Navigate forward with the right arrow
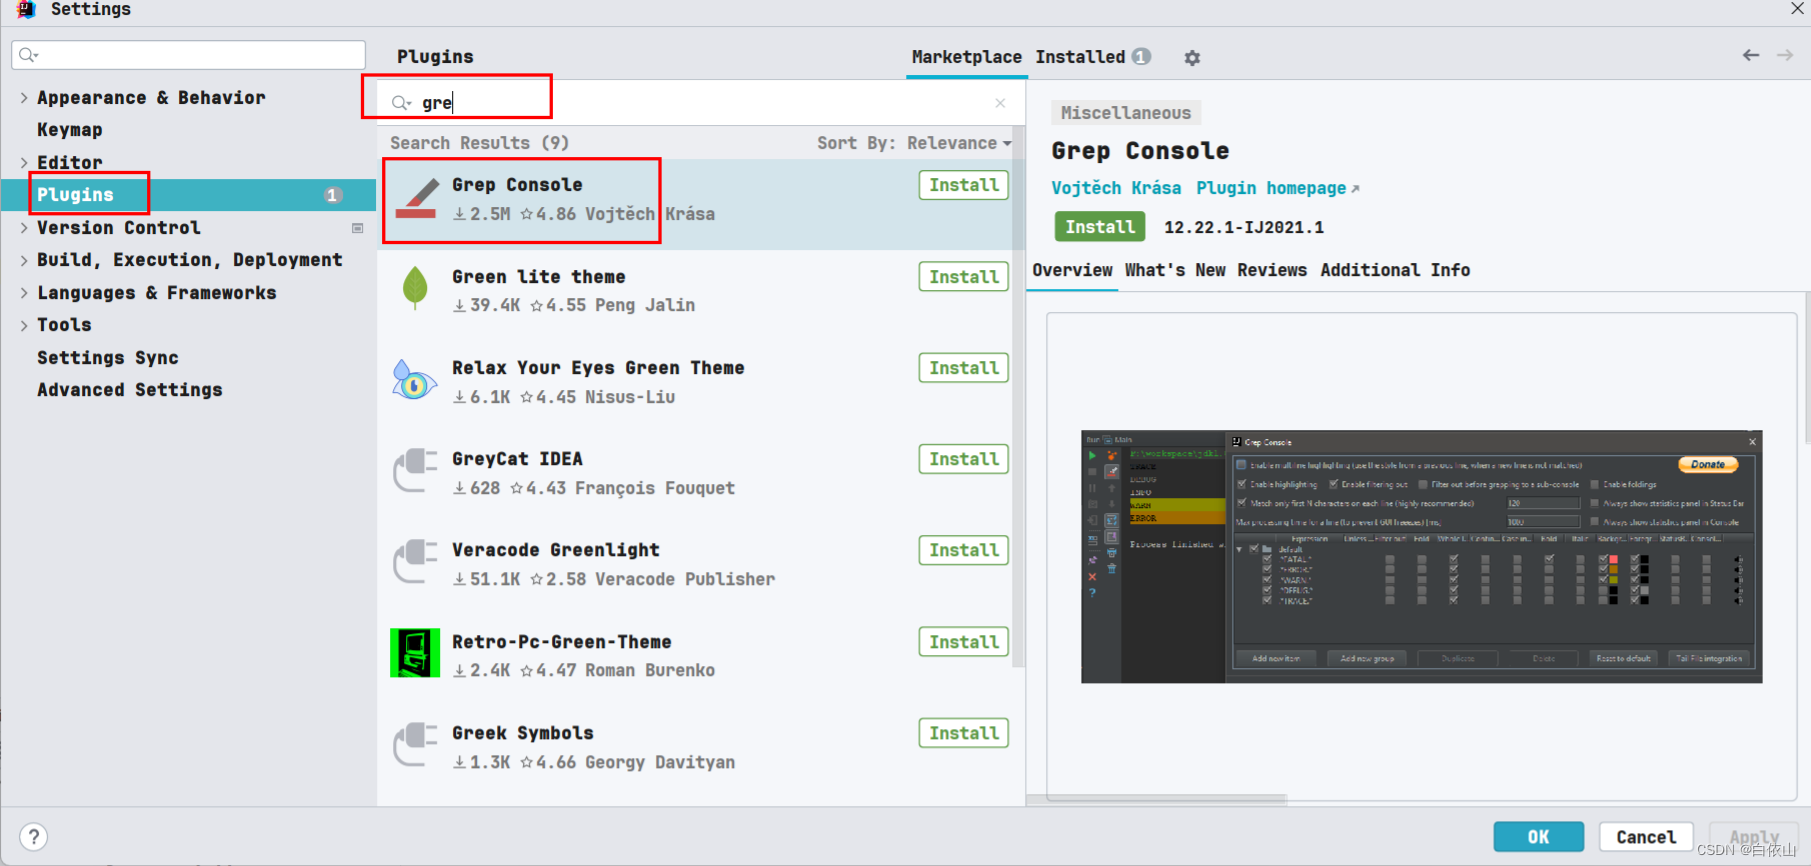This screenshot has width=1811, height=866. 1785,55
